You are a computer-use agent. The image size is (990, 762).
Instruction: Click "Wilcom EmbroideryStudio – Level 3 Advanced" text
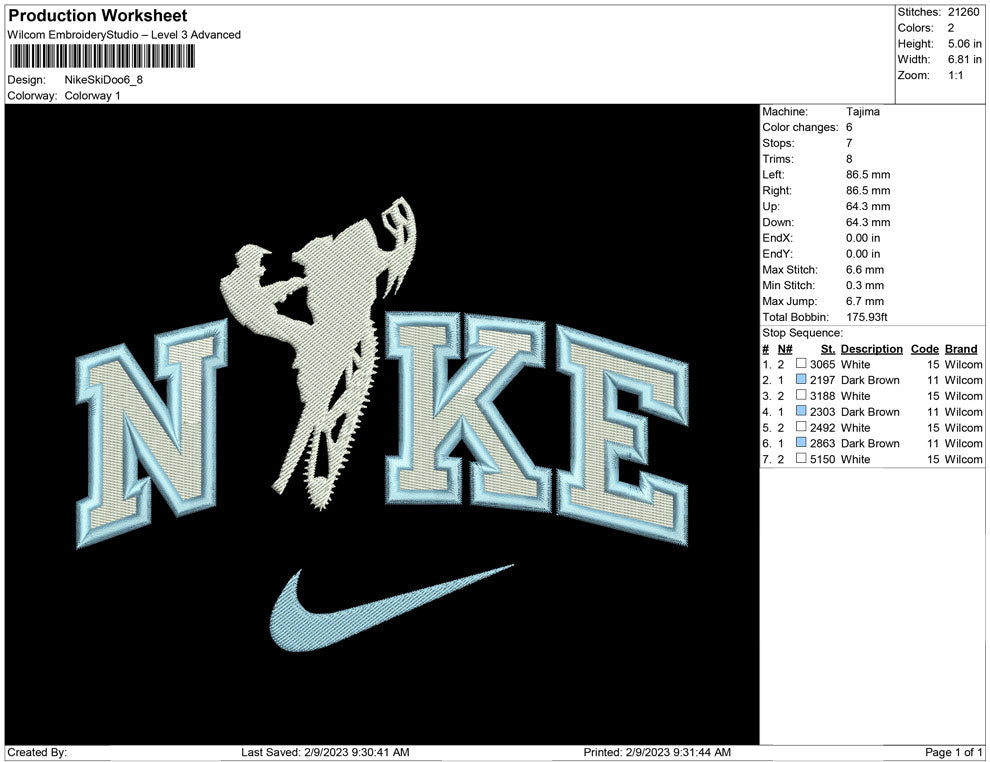[124, 35]
